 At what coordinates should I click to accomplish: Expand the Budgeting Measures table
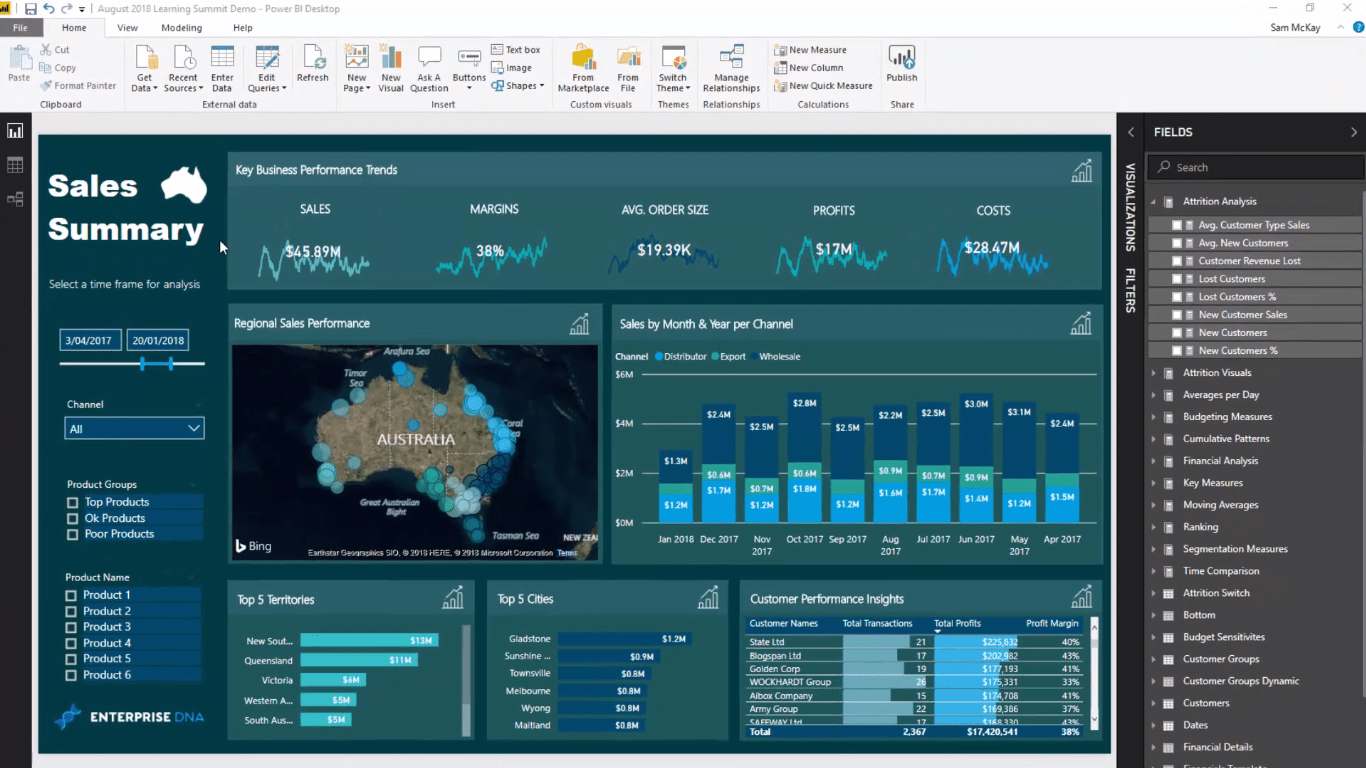[x=1153, y=417]
